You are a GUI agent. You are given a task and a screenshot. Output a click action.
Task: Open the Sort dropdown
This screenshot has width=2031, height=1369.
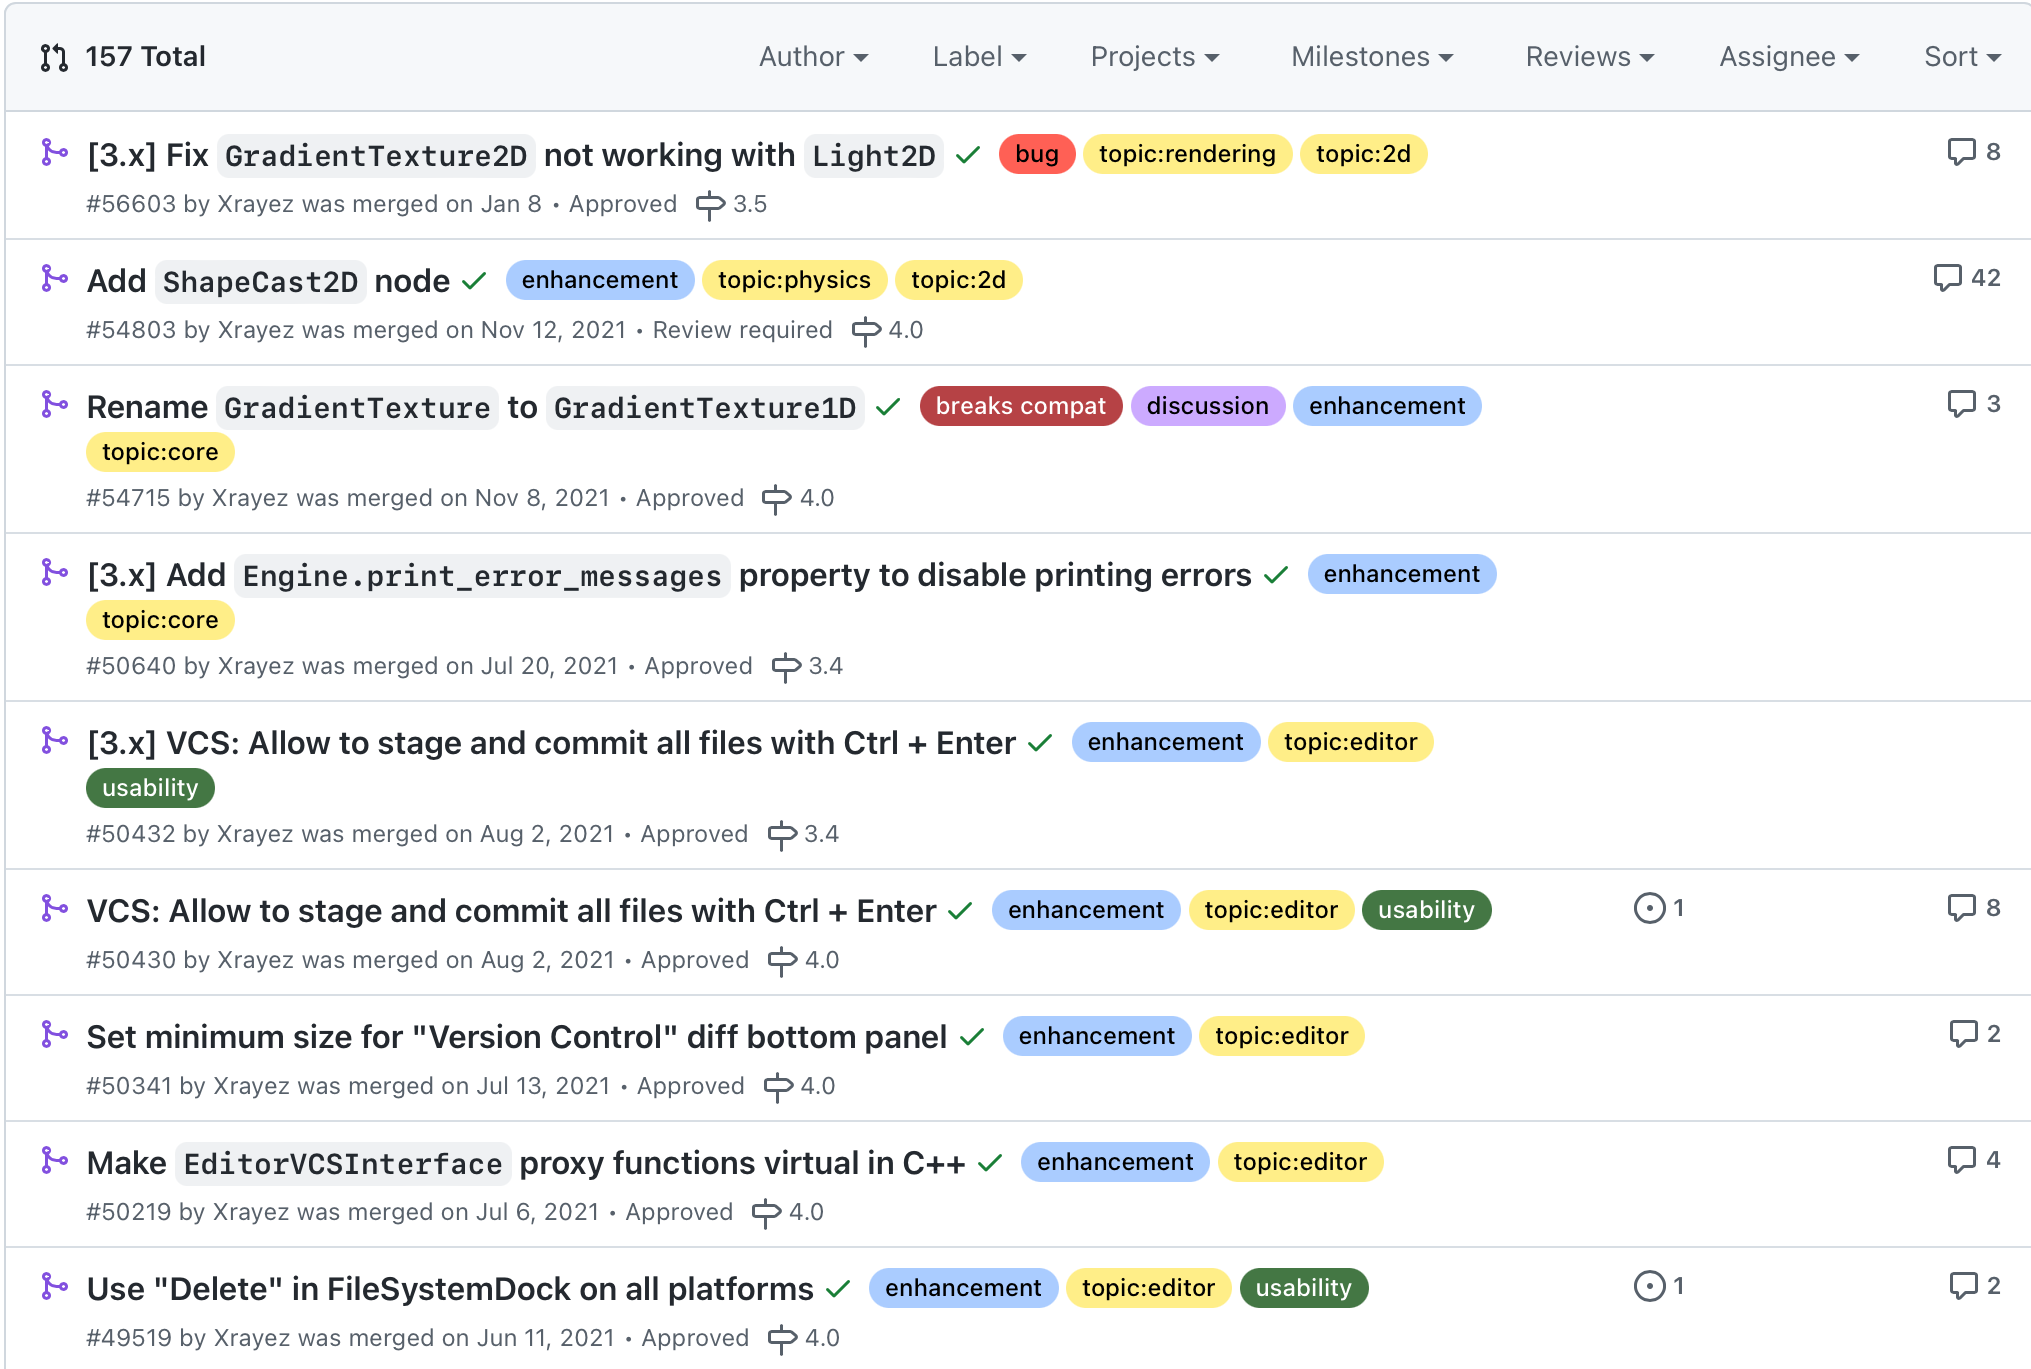click(1962, 57)
